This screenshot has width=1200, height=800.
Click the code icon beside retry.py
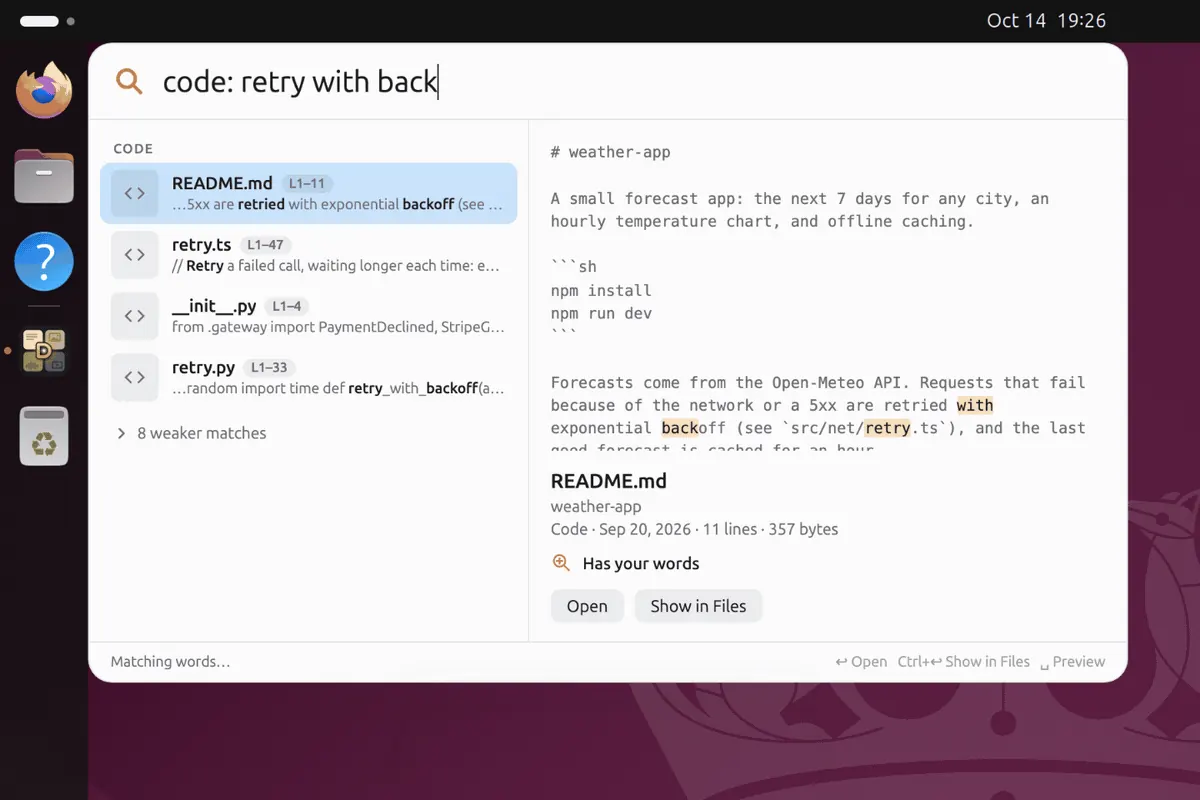point(134,377)
